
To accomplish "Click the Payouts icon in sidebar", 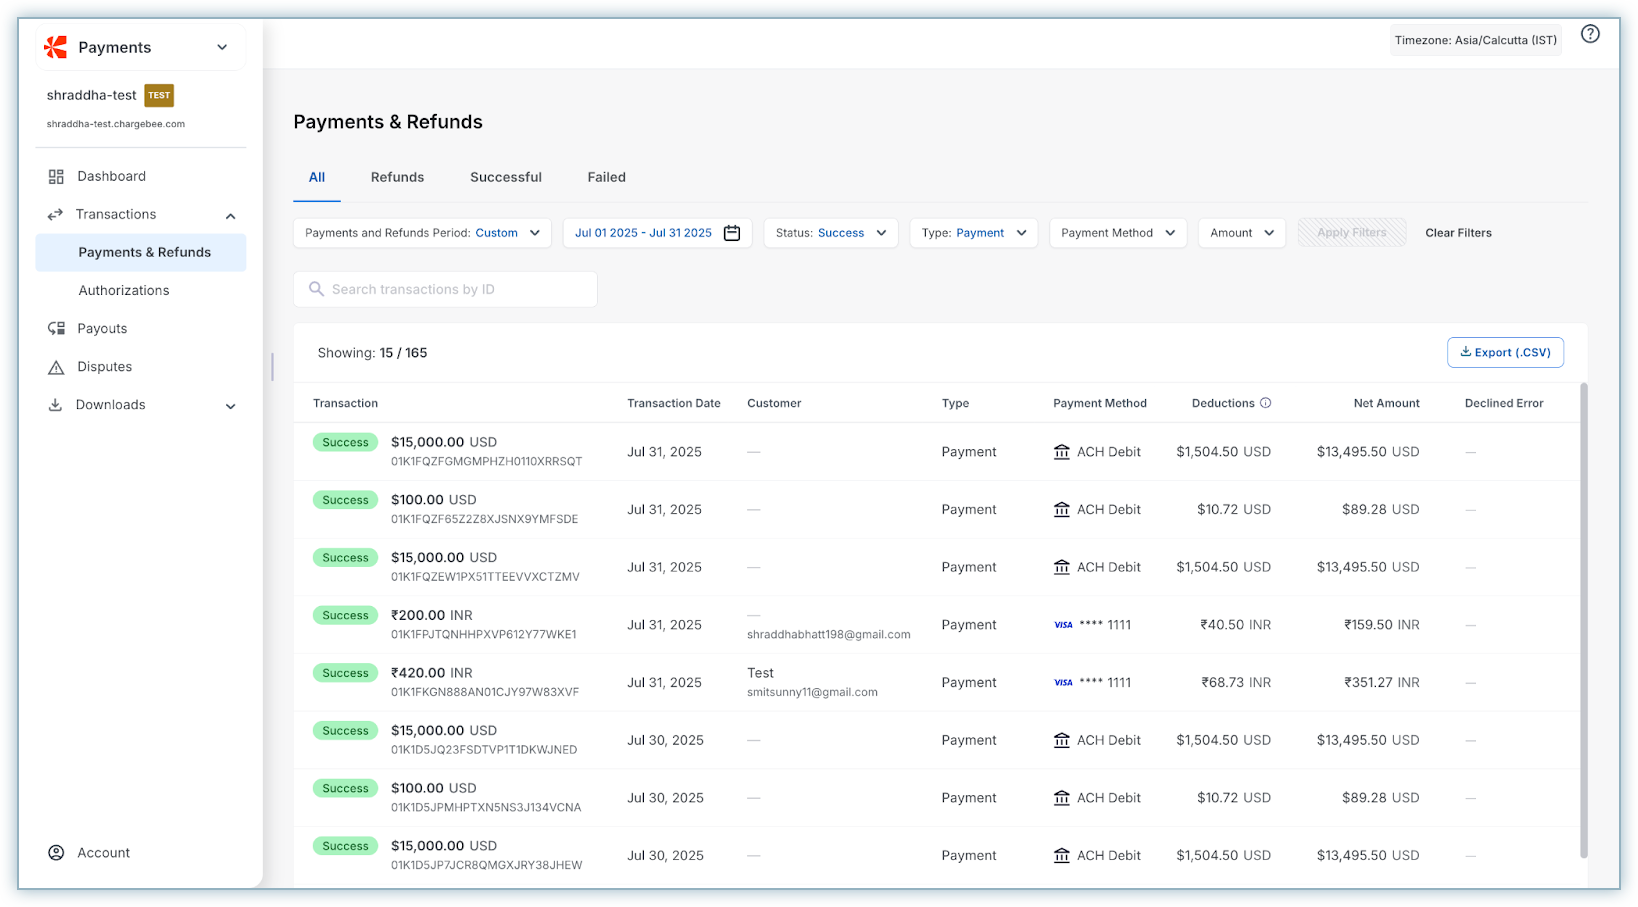I will coord(56,328).
